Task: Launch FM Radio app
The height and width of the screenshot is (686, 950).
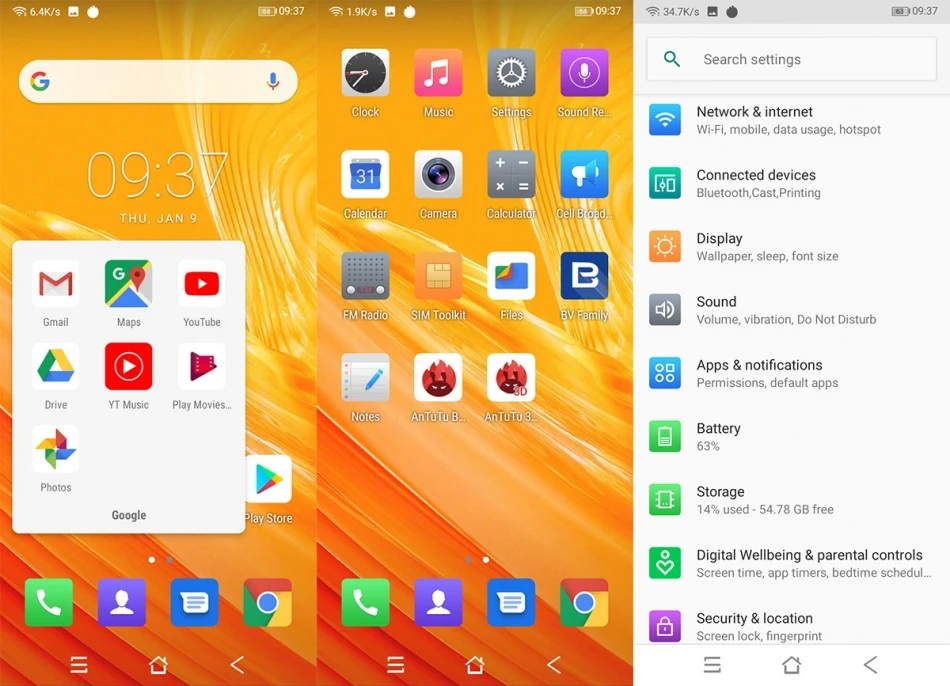Action: coord(365,276)
